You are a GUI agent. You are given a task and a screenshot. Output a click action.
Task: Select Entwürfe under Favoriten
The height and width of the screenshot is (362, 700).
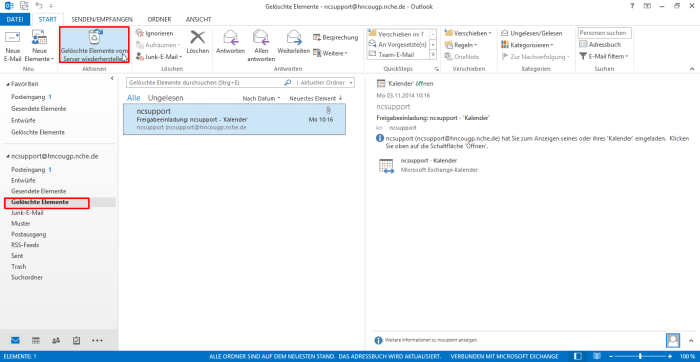(23, 121)
